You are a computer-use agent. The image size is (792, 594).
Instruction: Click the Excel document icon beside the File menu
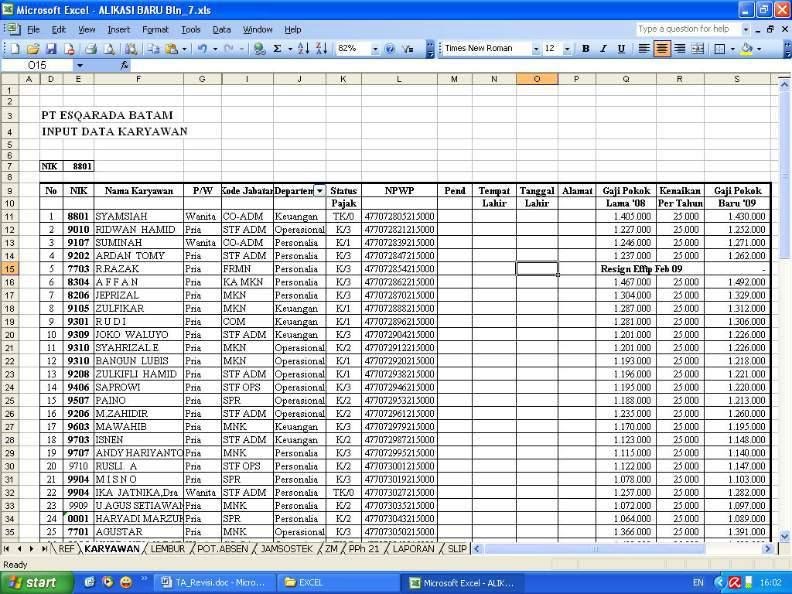pos(12,29)
